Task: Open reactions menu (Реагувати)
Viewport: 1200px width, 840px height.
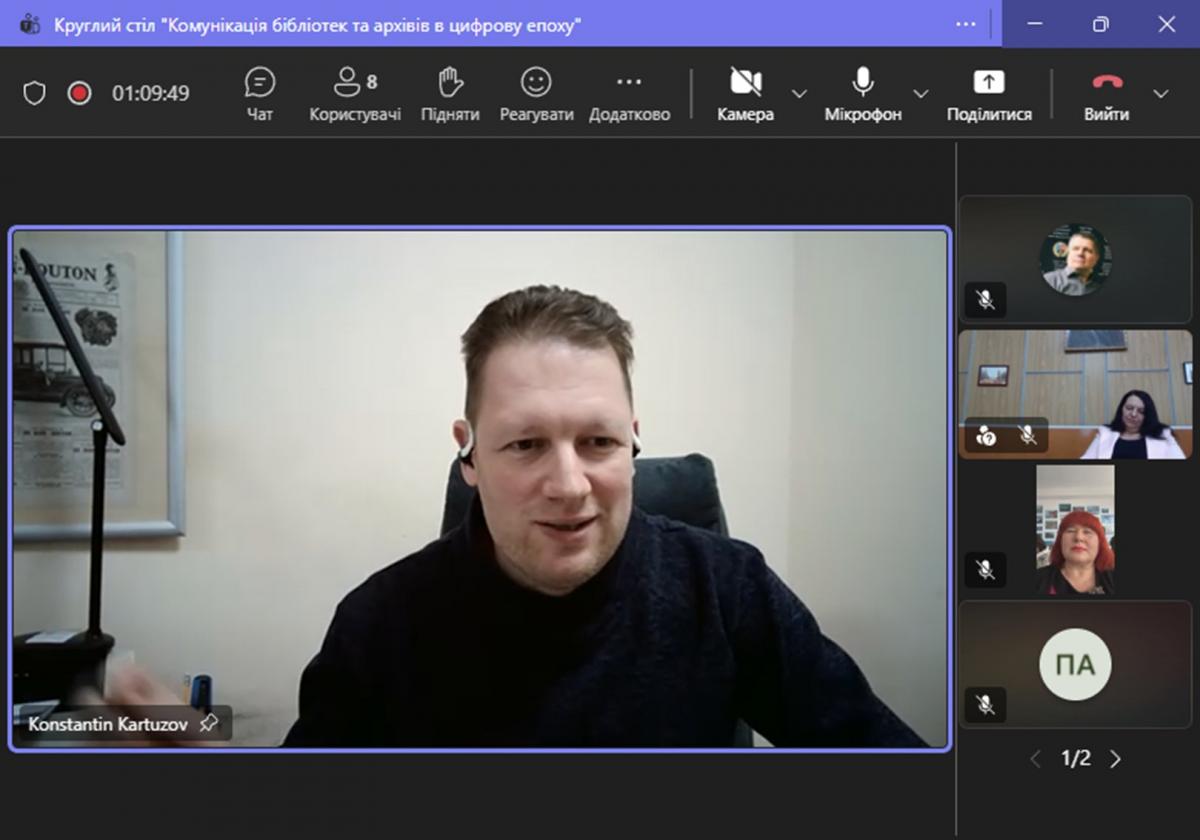Action: 536,94
